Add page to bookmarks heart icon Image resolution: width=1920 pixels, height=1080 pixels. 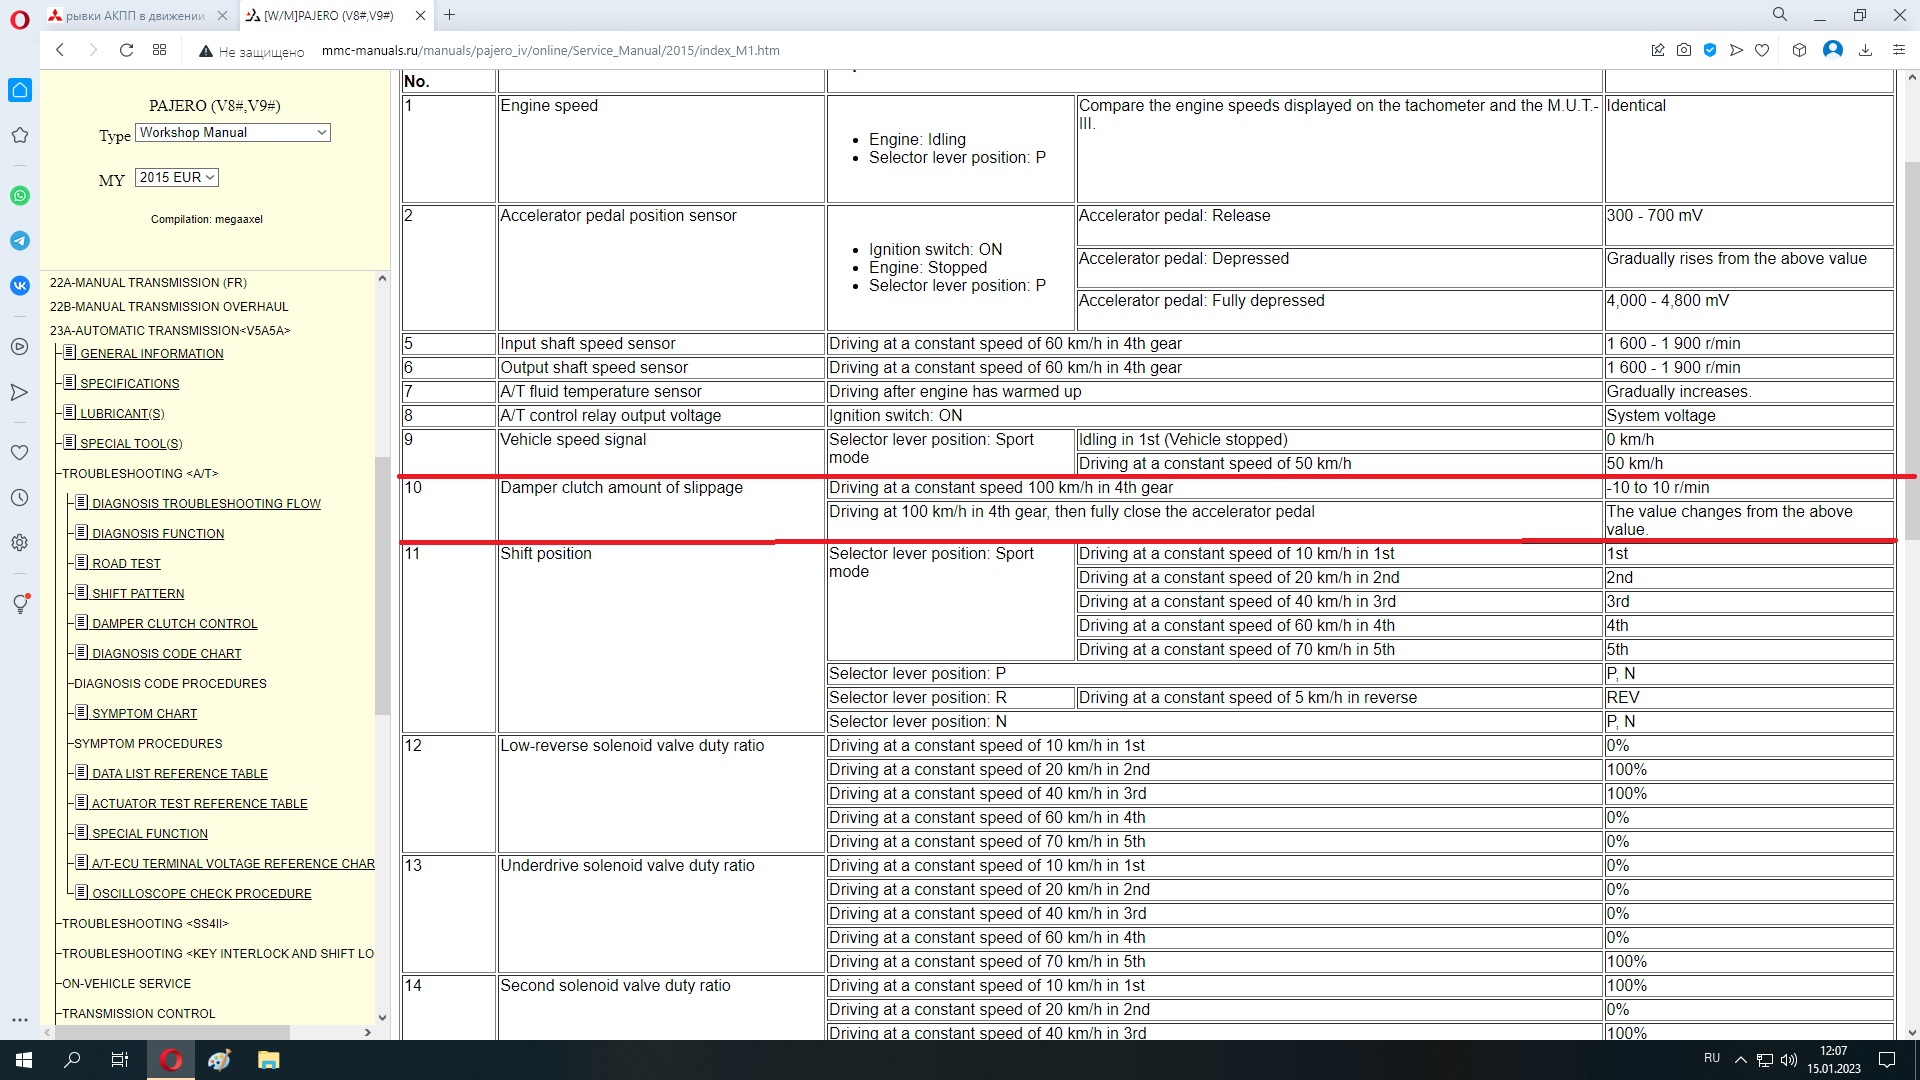pyautogui.click(x=1762, y=50)
